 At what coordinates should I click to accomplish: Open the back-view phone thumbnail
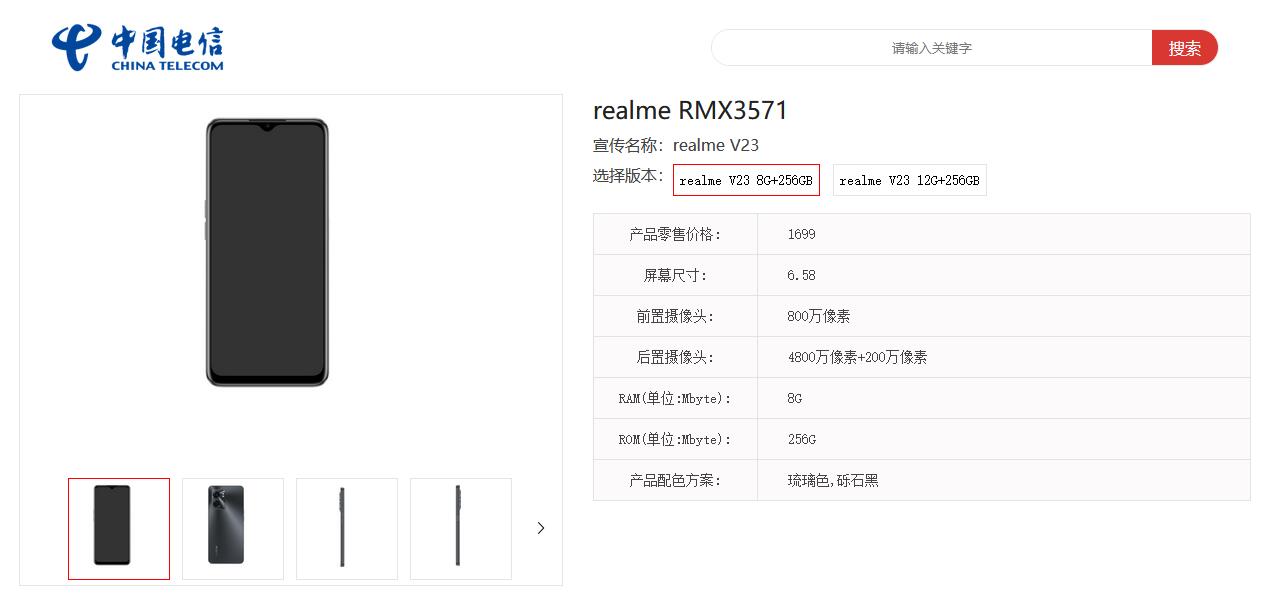(x=233, y=529)
